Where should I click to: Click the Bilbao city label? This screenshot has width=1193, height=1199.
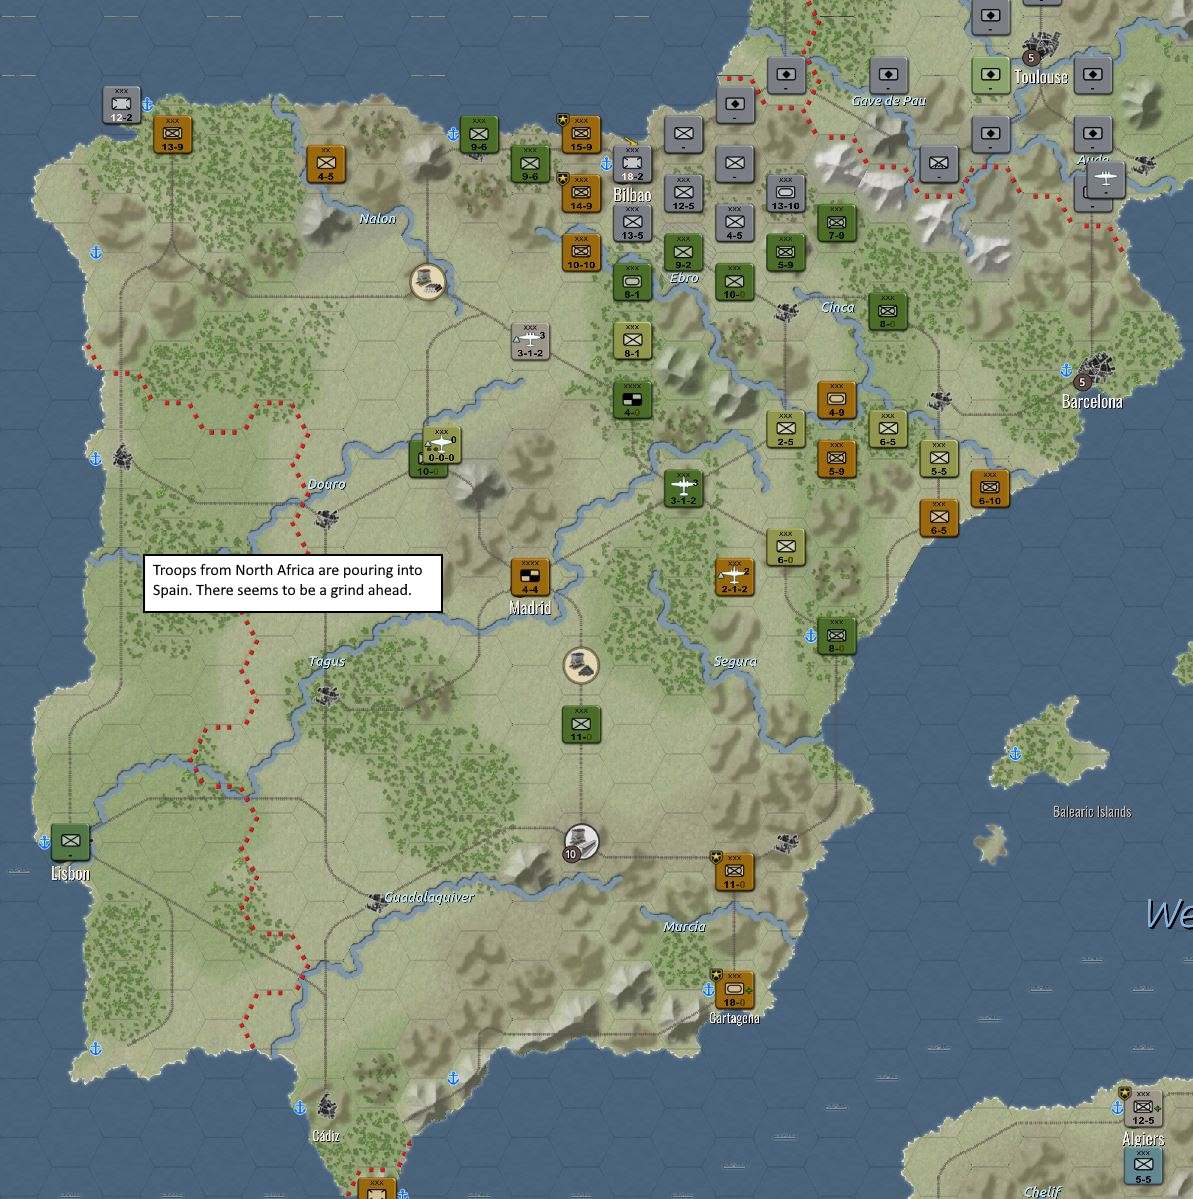[x=632, y=195]
